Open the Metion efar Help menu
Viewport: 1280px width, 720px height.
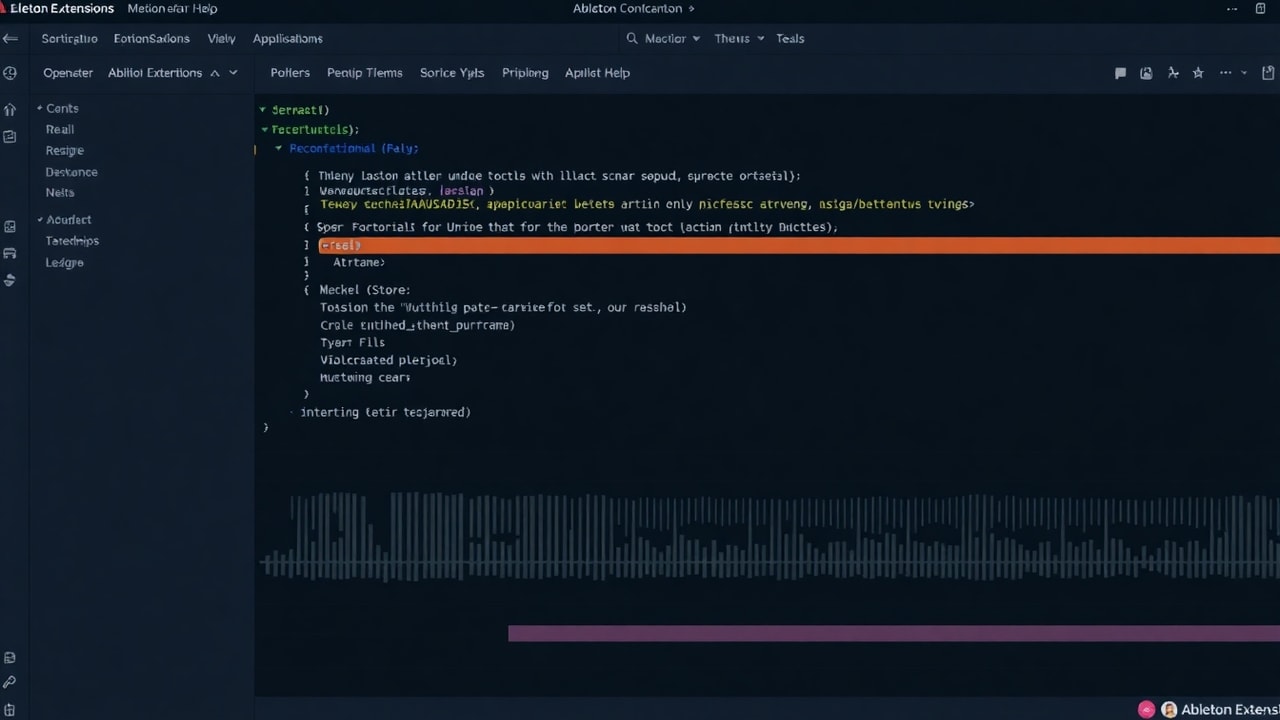(x=172, y=8)
